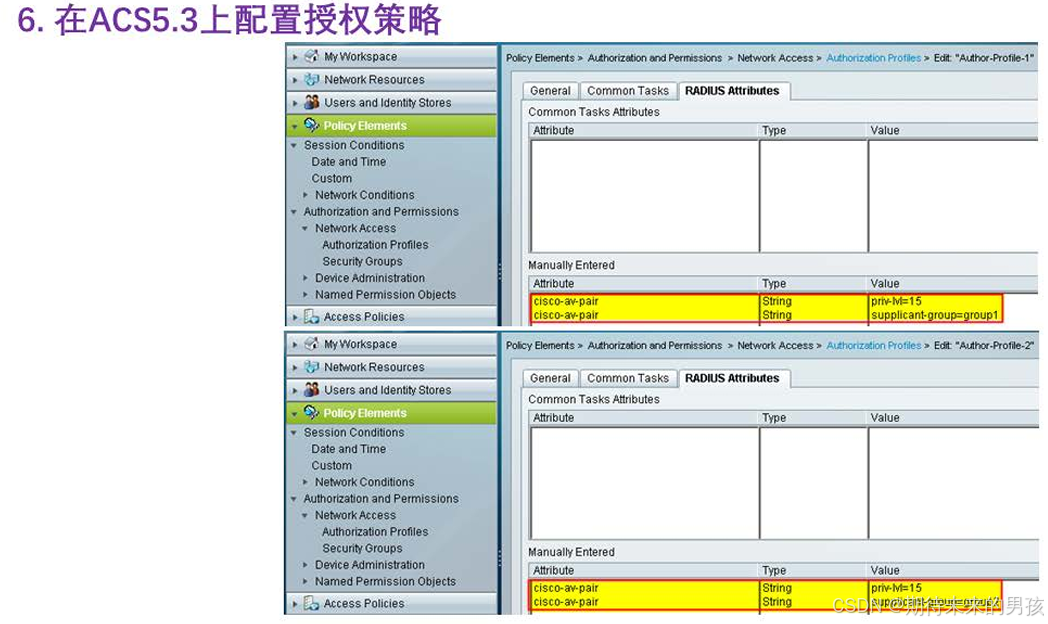Click the Access Policies icon in Author-Profile-2 panel
Screen dimensions: 1048x624
(x=311, y=603)
